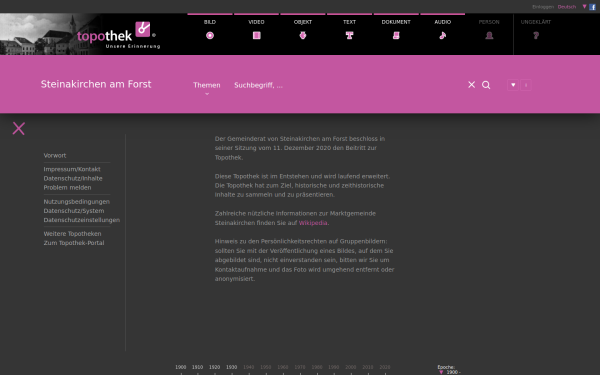Open Weitere Topotheken

[72, 234]
